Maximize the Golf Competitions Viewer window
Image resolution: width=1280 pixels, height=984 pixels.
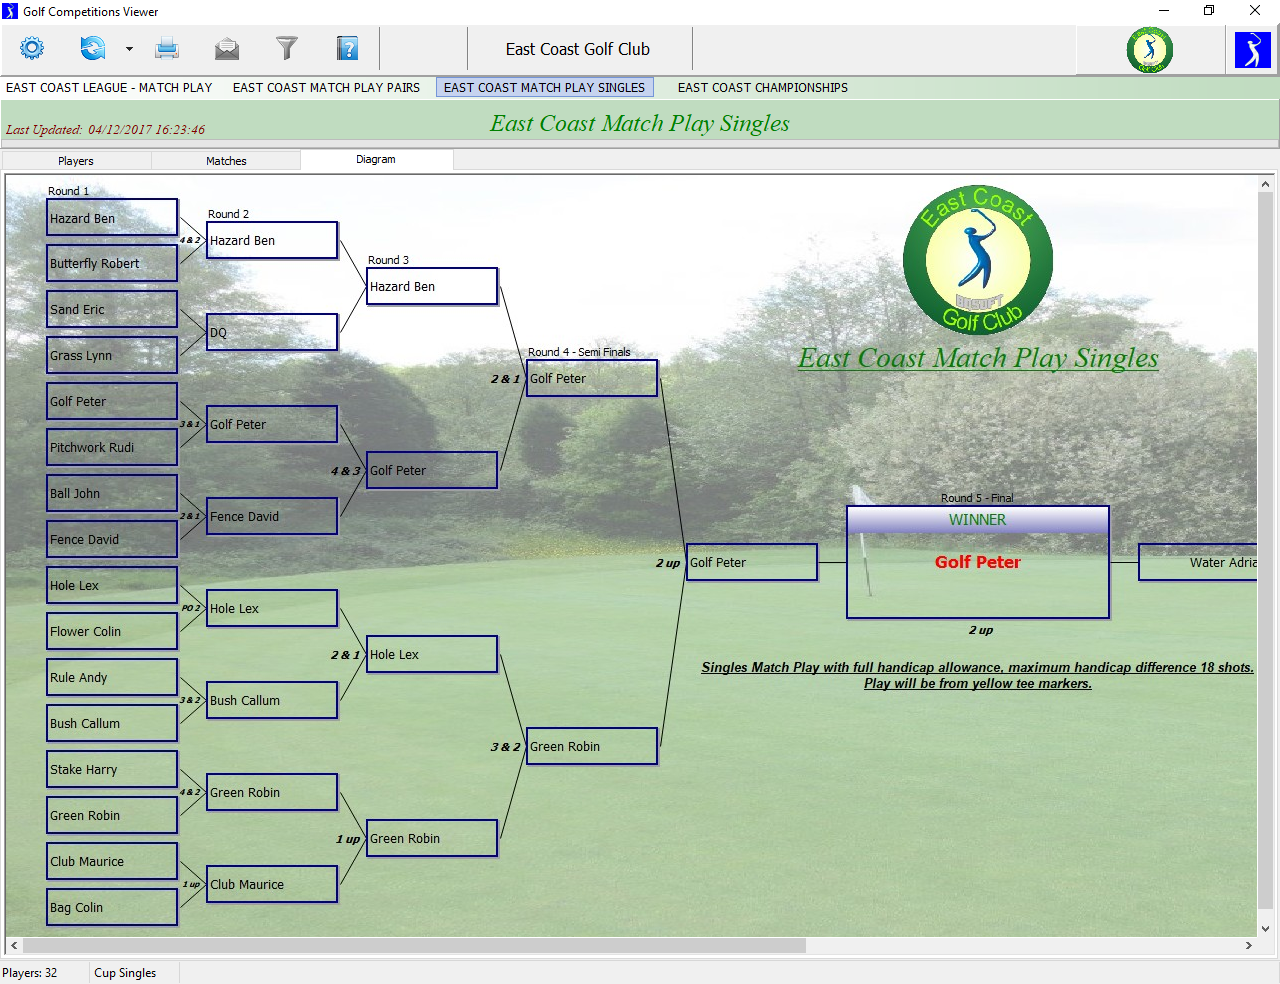tap(1209, 11)
